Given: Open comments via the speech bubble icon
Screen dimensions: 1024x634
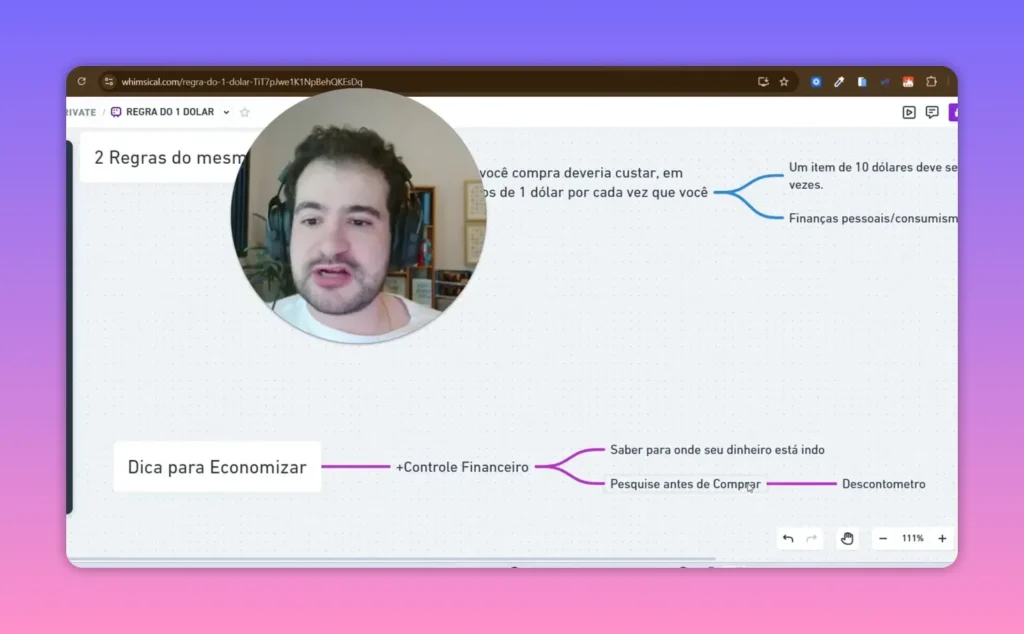Looking at the screenshot, I should click(932, 112).
